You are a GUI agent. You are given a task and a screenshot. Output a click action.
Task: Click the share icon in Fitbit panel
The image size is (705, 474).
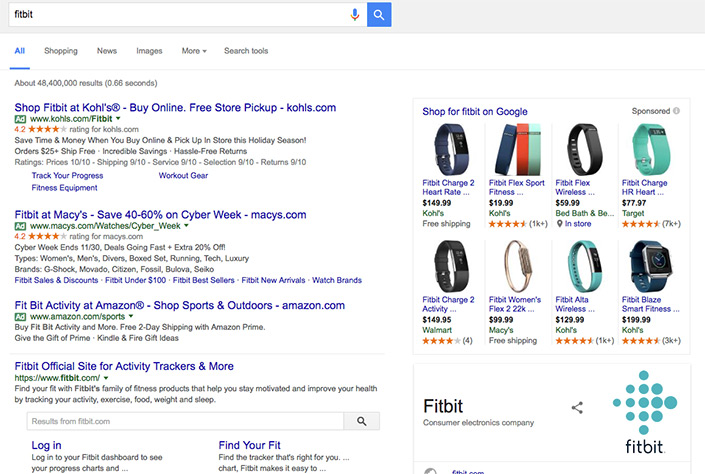coord(577,407)
